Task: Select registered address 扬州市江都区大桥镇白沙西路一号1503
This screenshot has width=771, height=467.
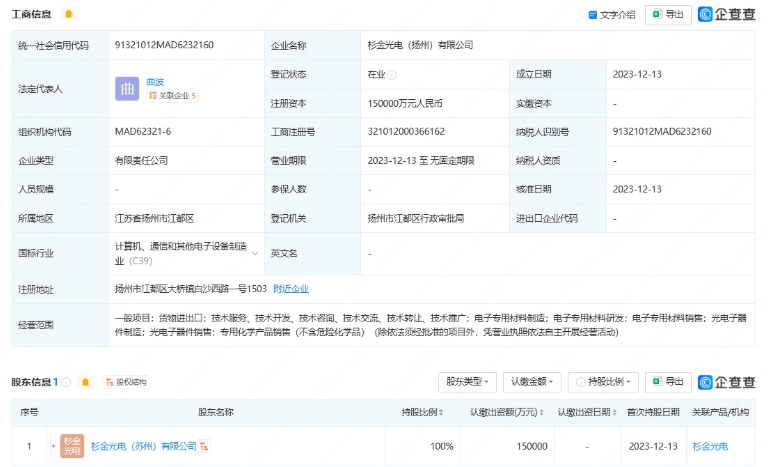Action: [191, 289]
